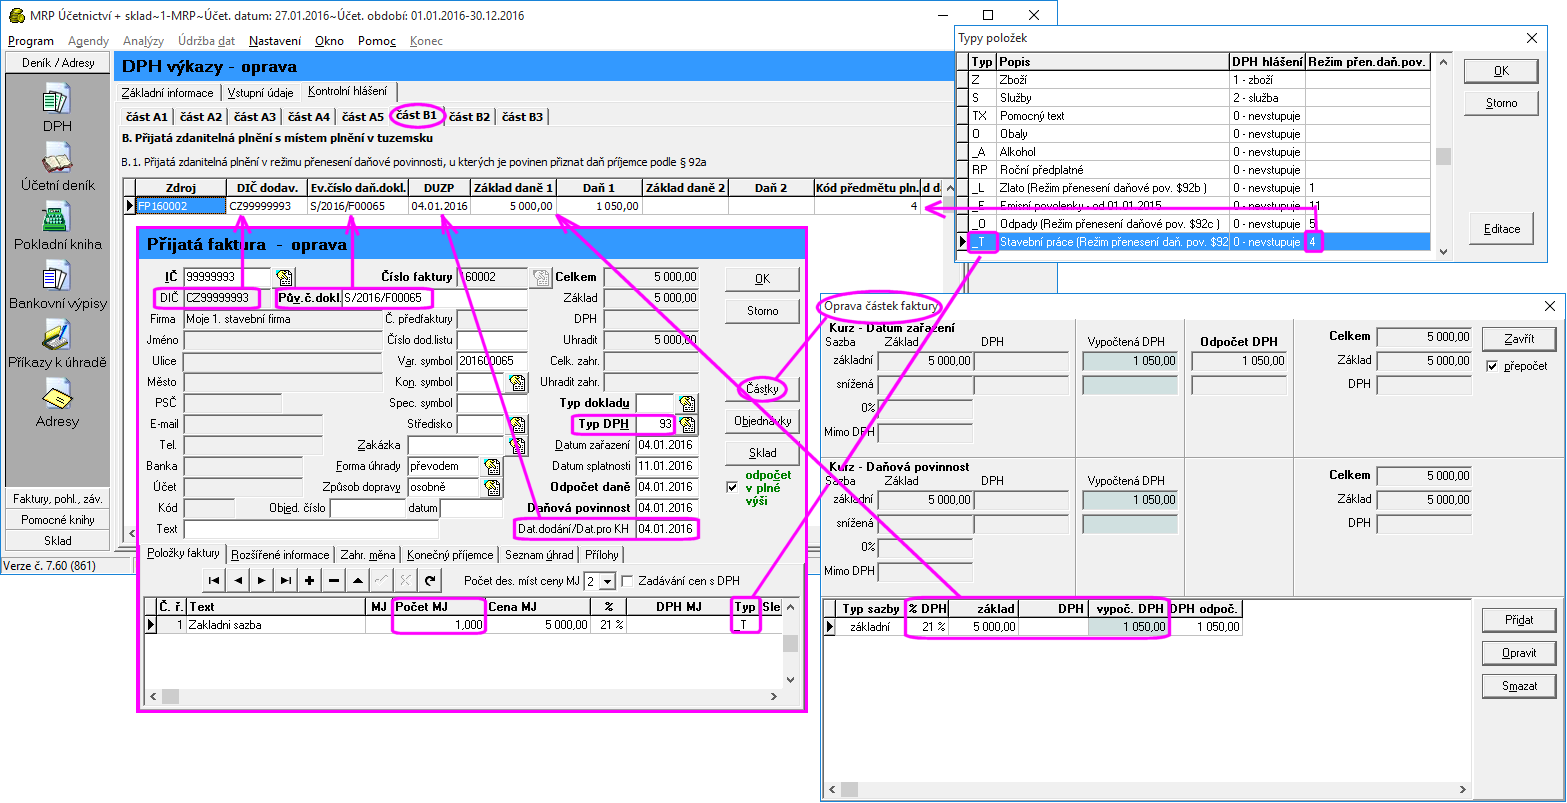Click the Příkazy k úhradě icon

[x=57, y=335]
